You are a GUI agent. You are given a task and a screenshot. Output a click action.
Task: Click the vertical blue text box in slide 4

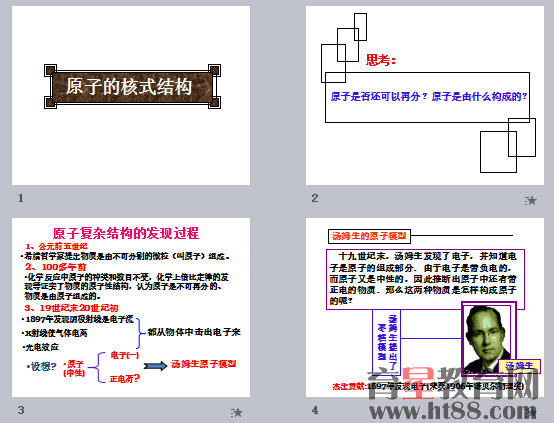[387, 342]
